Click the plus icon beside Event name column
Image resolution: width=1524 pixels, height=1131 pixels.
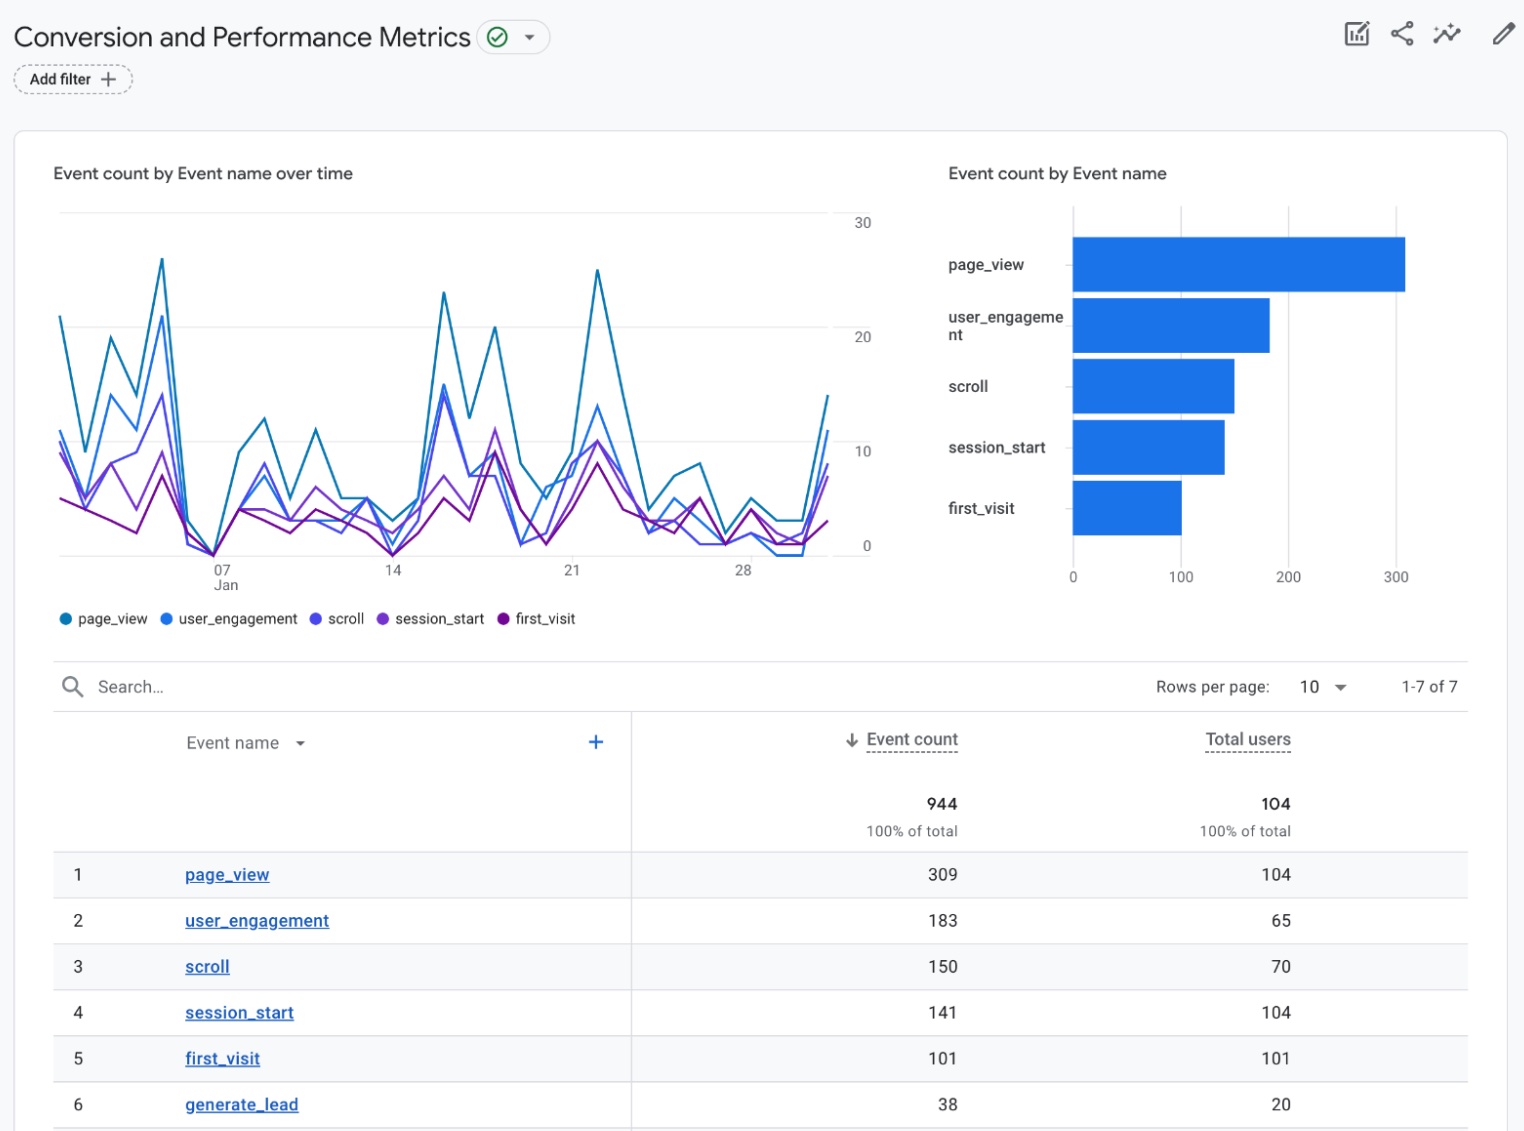[595, 741]
